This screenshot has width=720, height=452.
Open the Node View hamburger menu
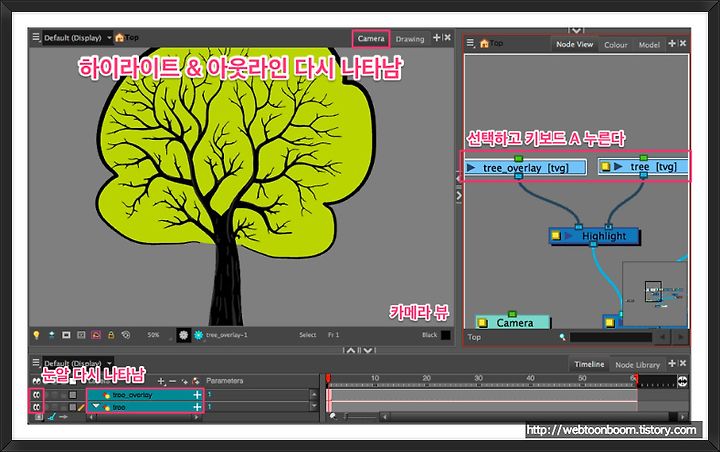(x=470, y=43)
